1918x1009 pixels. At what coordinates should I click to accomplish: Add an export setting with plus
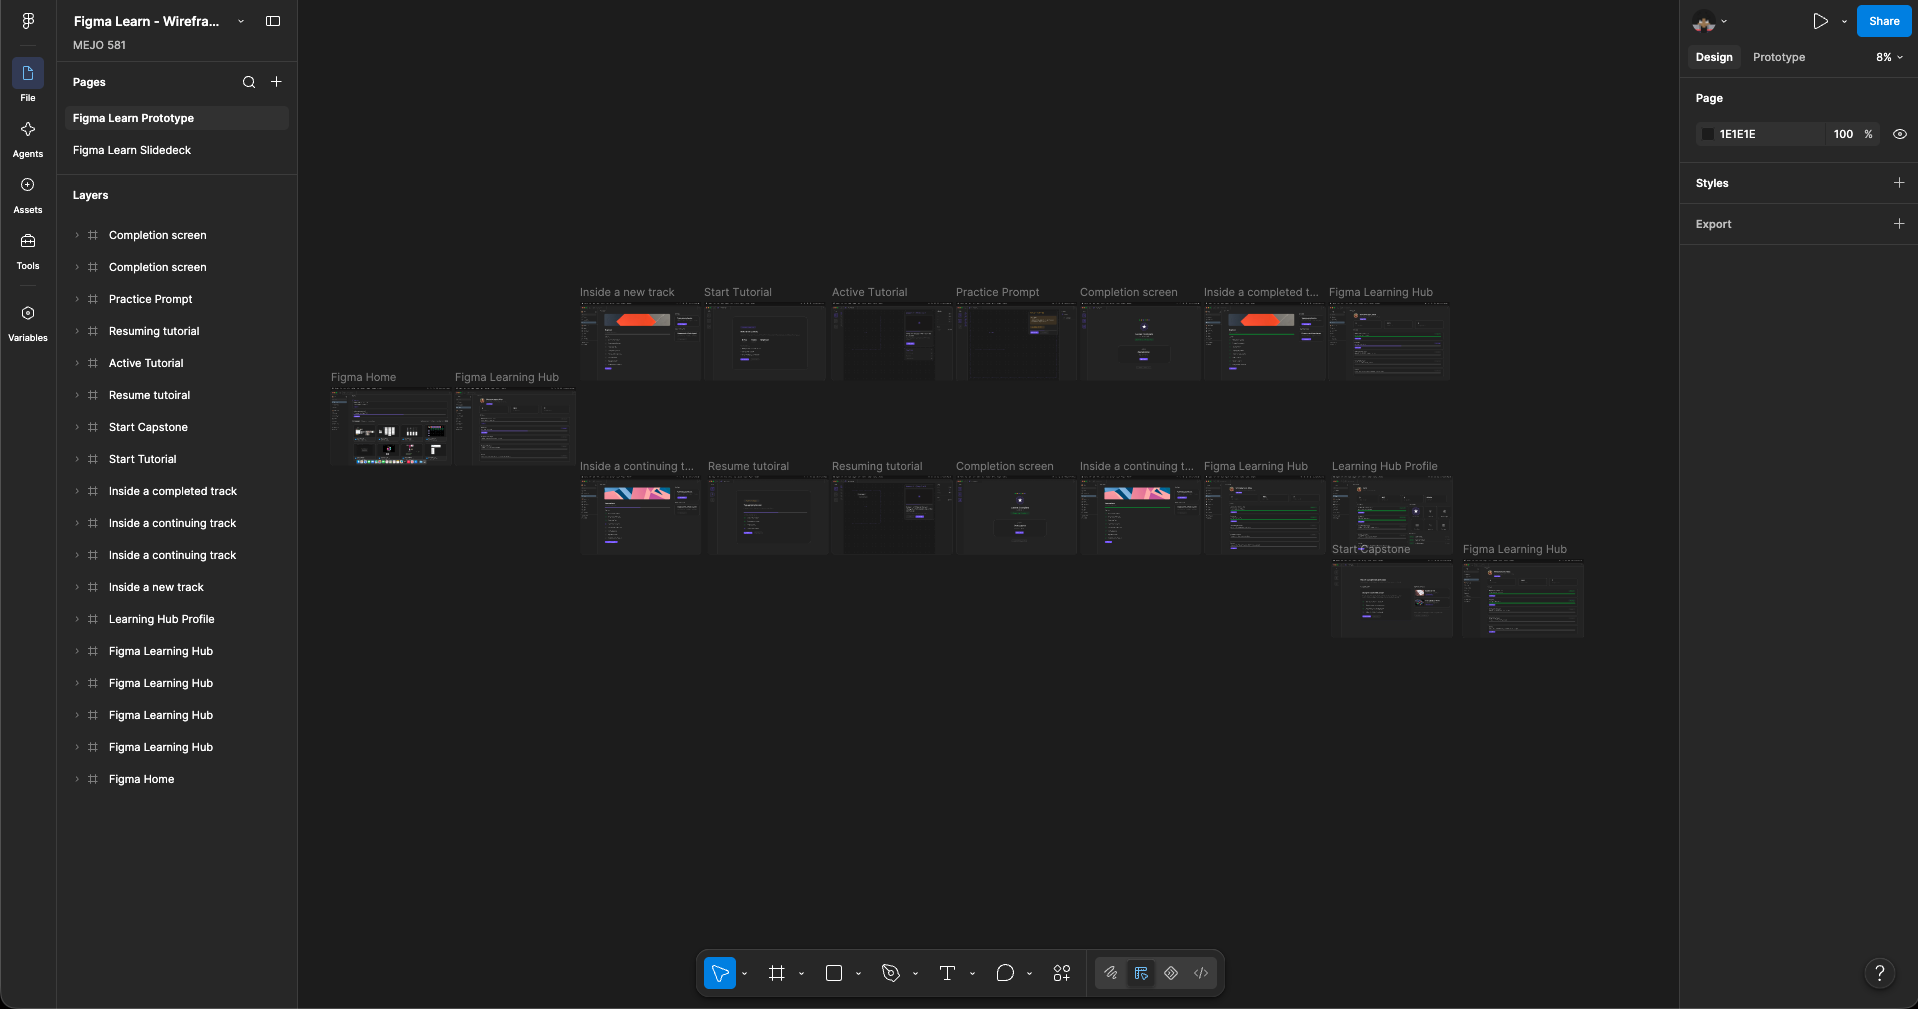[1899, 224]
